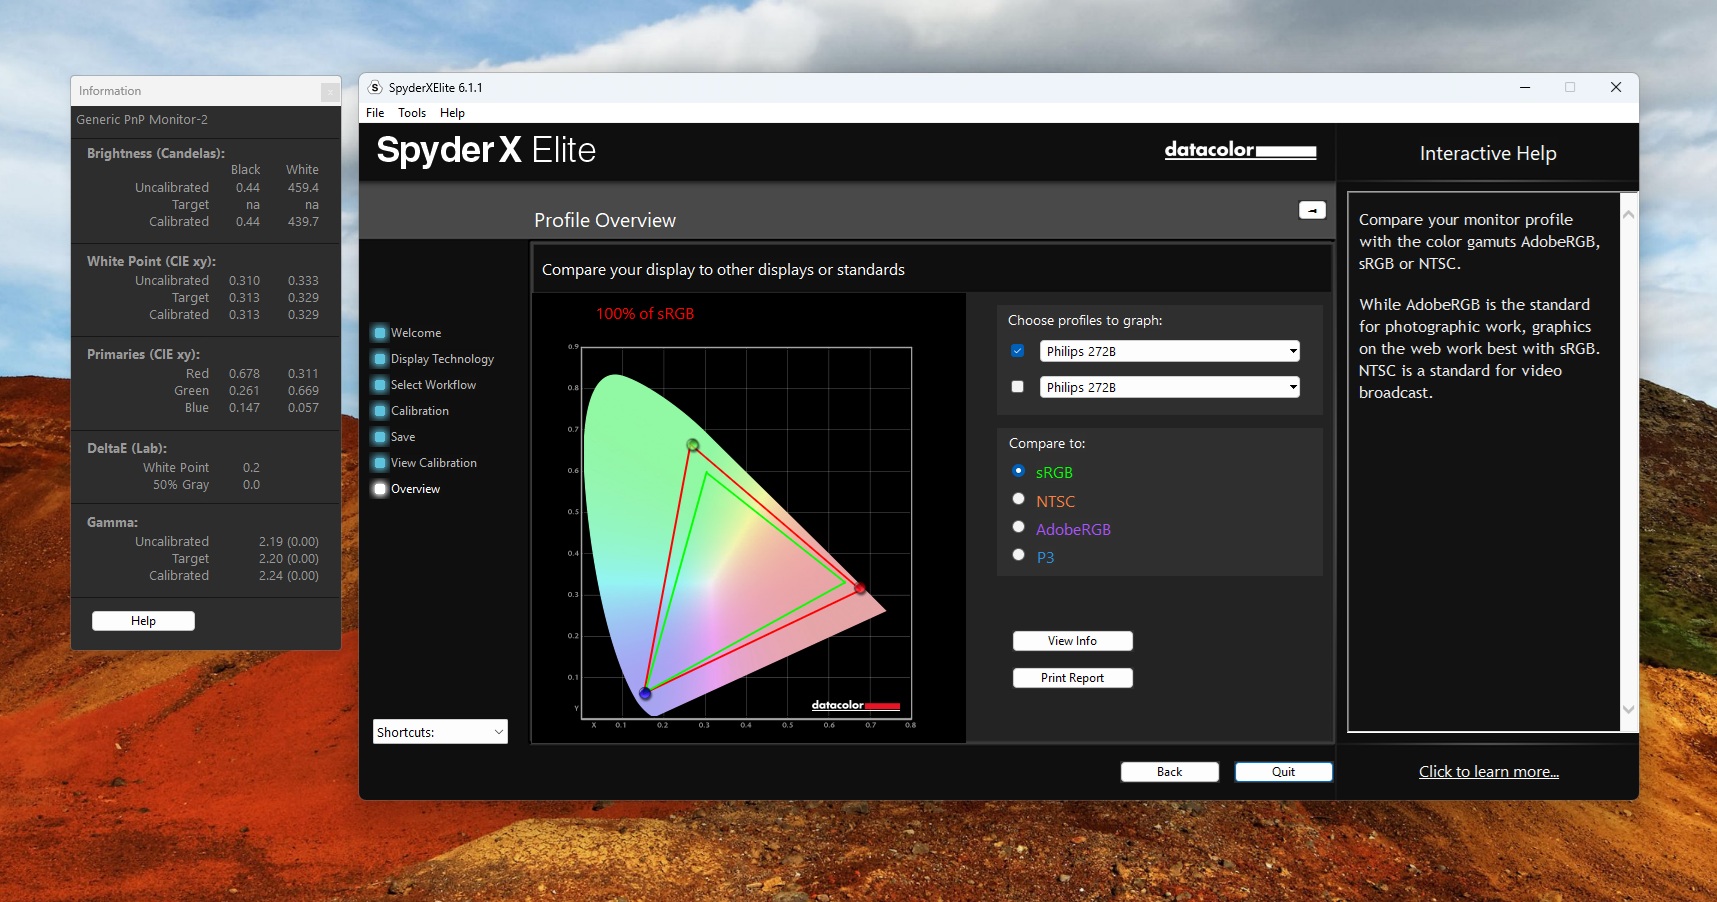The image size is (1717, 902).
Task: Click the Back button
Action: pos(1169,772)
